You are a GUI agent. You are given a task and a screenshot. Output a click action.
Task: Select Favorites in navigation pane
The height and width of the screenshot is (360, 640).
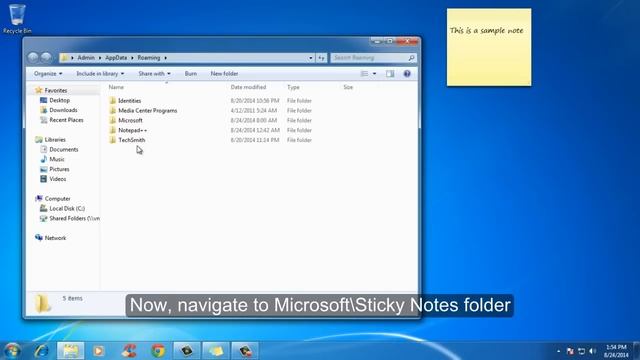(56, 90)
